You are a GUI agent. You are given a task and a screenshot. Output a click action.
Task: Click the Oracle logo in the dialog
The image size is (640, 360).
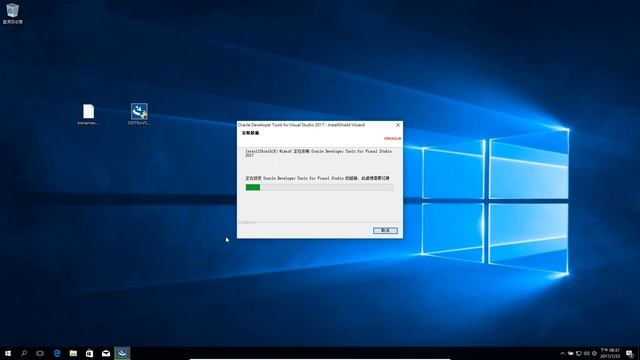click(x=392, y=138)
